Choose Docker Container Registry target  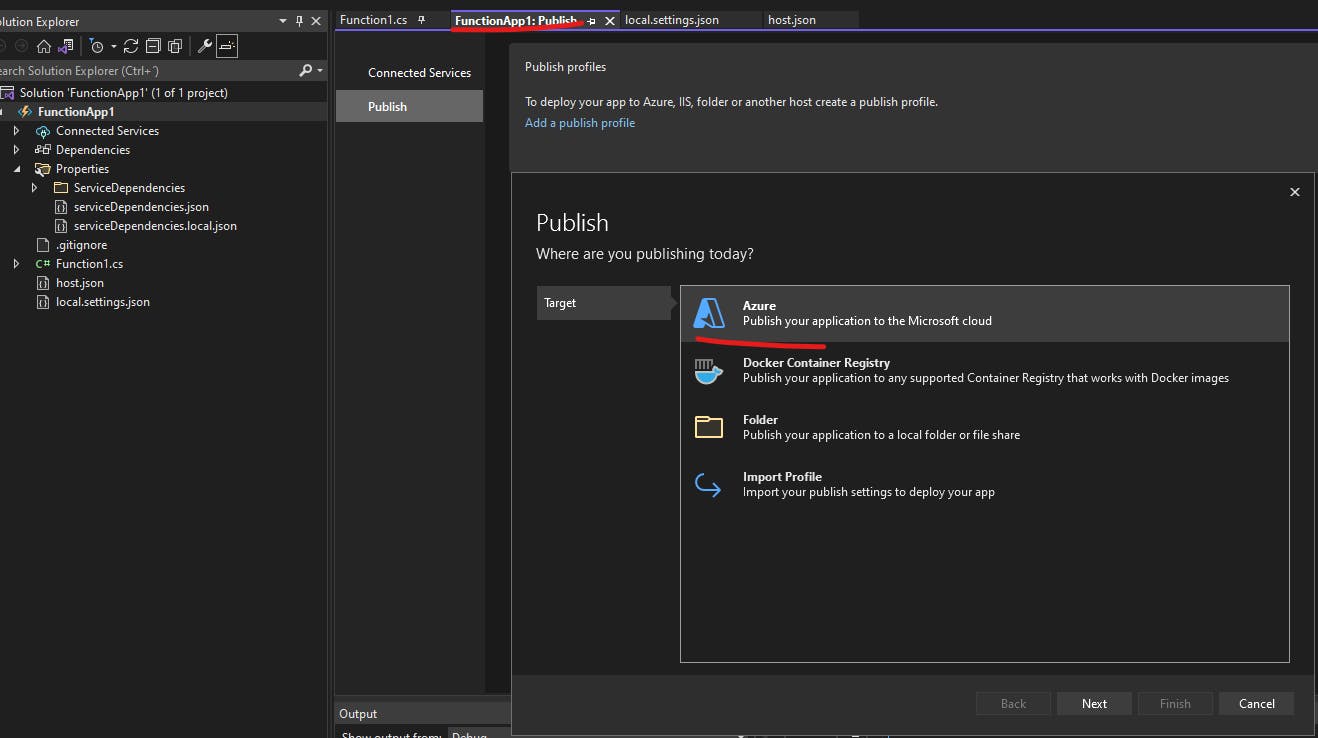tap(985, 370)
